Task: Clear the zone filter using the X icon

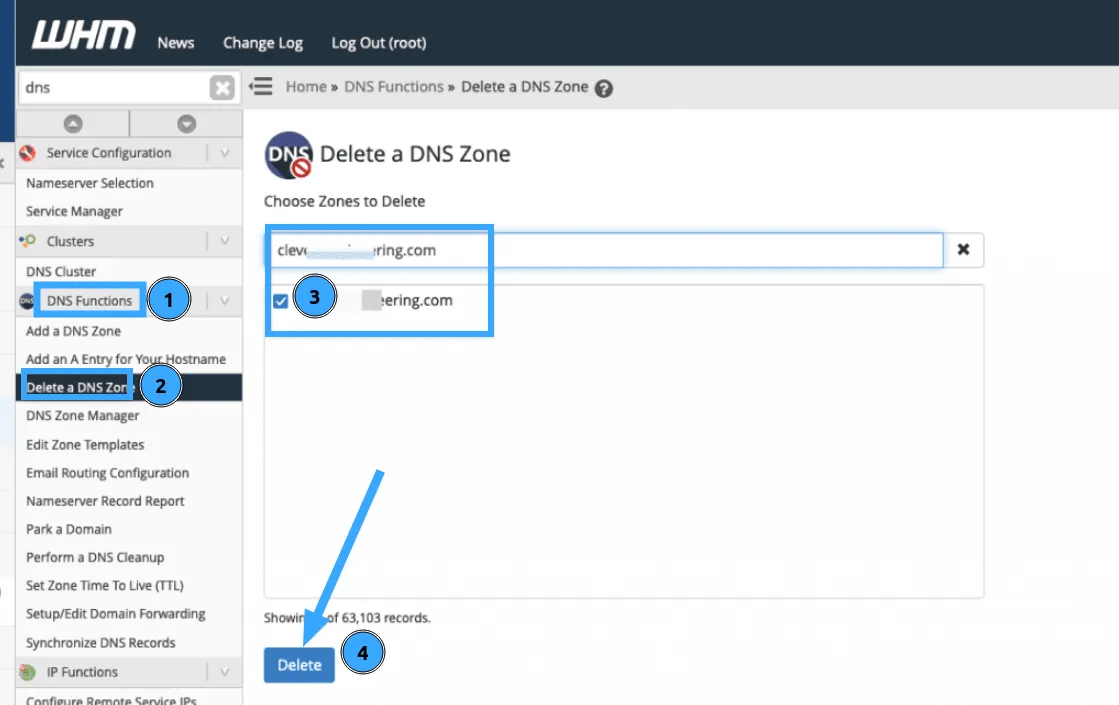Action: tap(963, 250)
